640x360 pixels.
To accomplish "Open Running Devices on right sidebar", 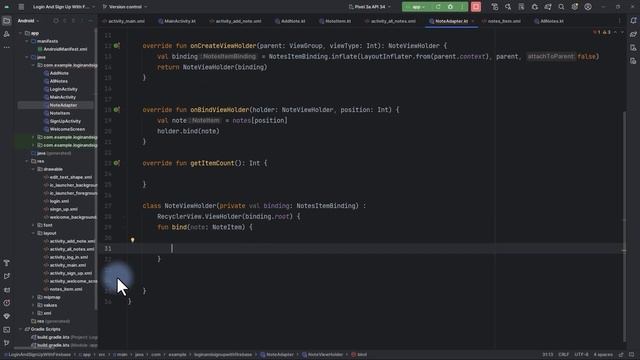I will pos(633,61).
